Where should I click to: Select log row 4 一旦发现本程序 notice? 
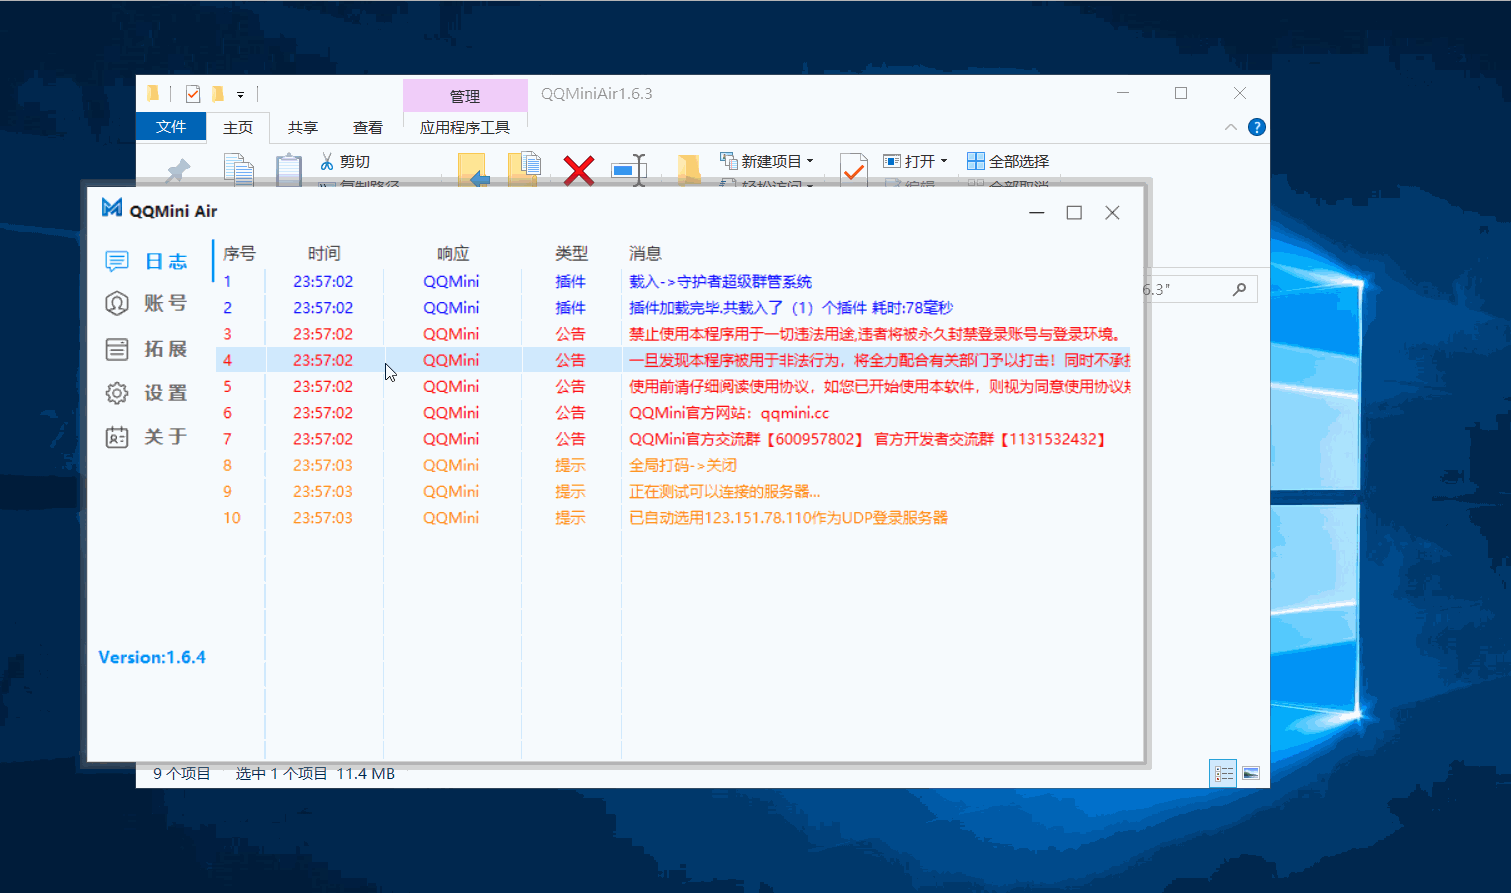pos(673,360)
